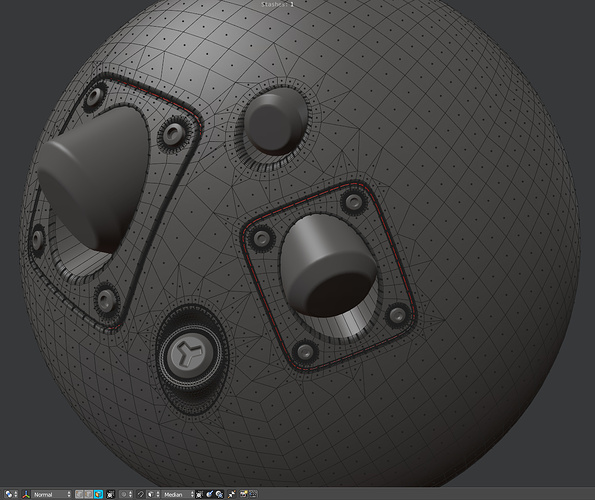Viewport: 595px width, 500px height.
Task: Toggle auto merge editing icon
Action: [231, 494]
